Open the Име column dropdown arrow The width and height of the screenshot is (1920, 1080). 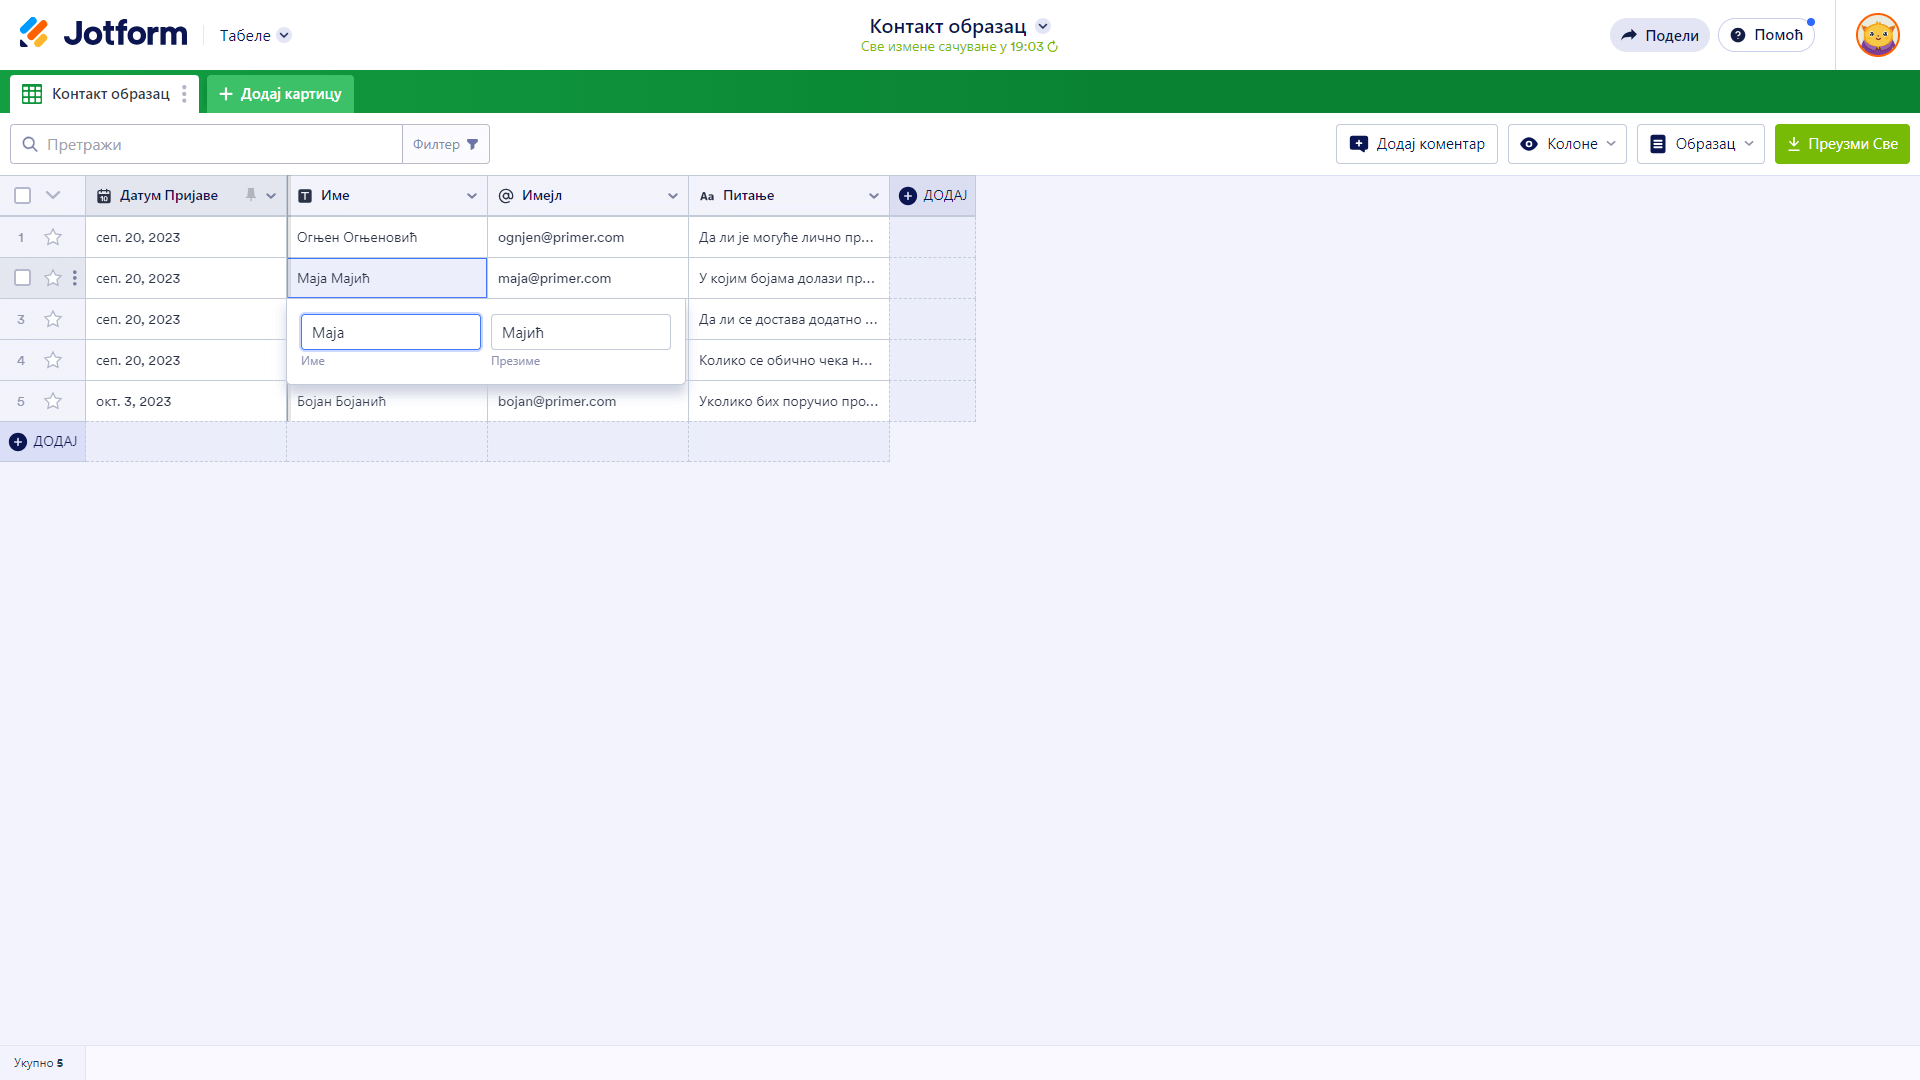pyautogui.click(x=472, y=196)
